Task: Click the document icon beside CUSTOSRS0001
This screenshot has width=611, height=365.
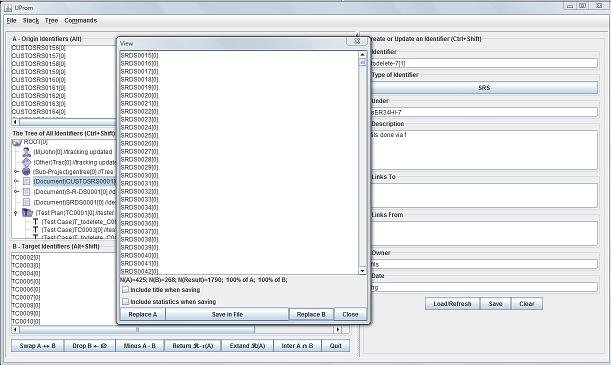Action: point(26,182)
